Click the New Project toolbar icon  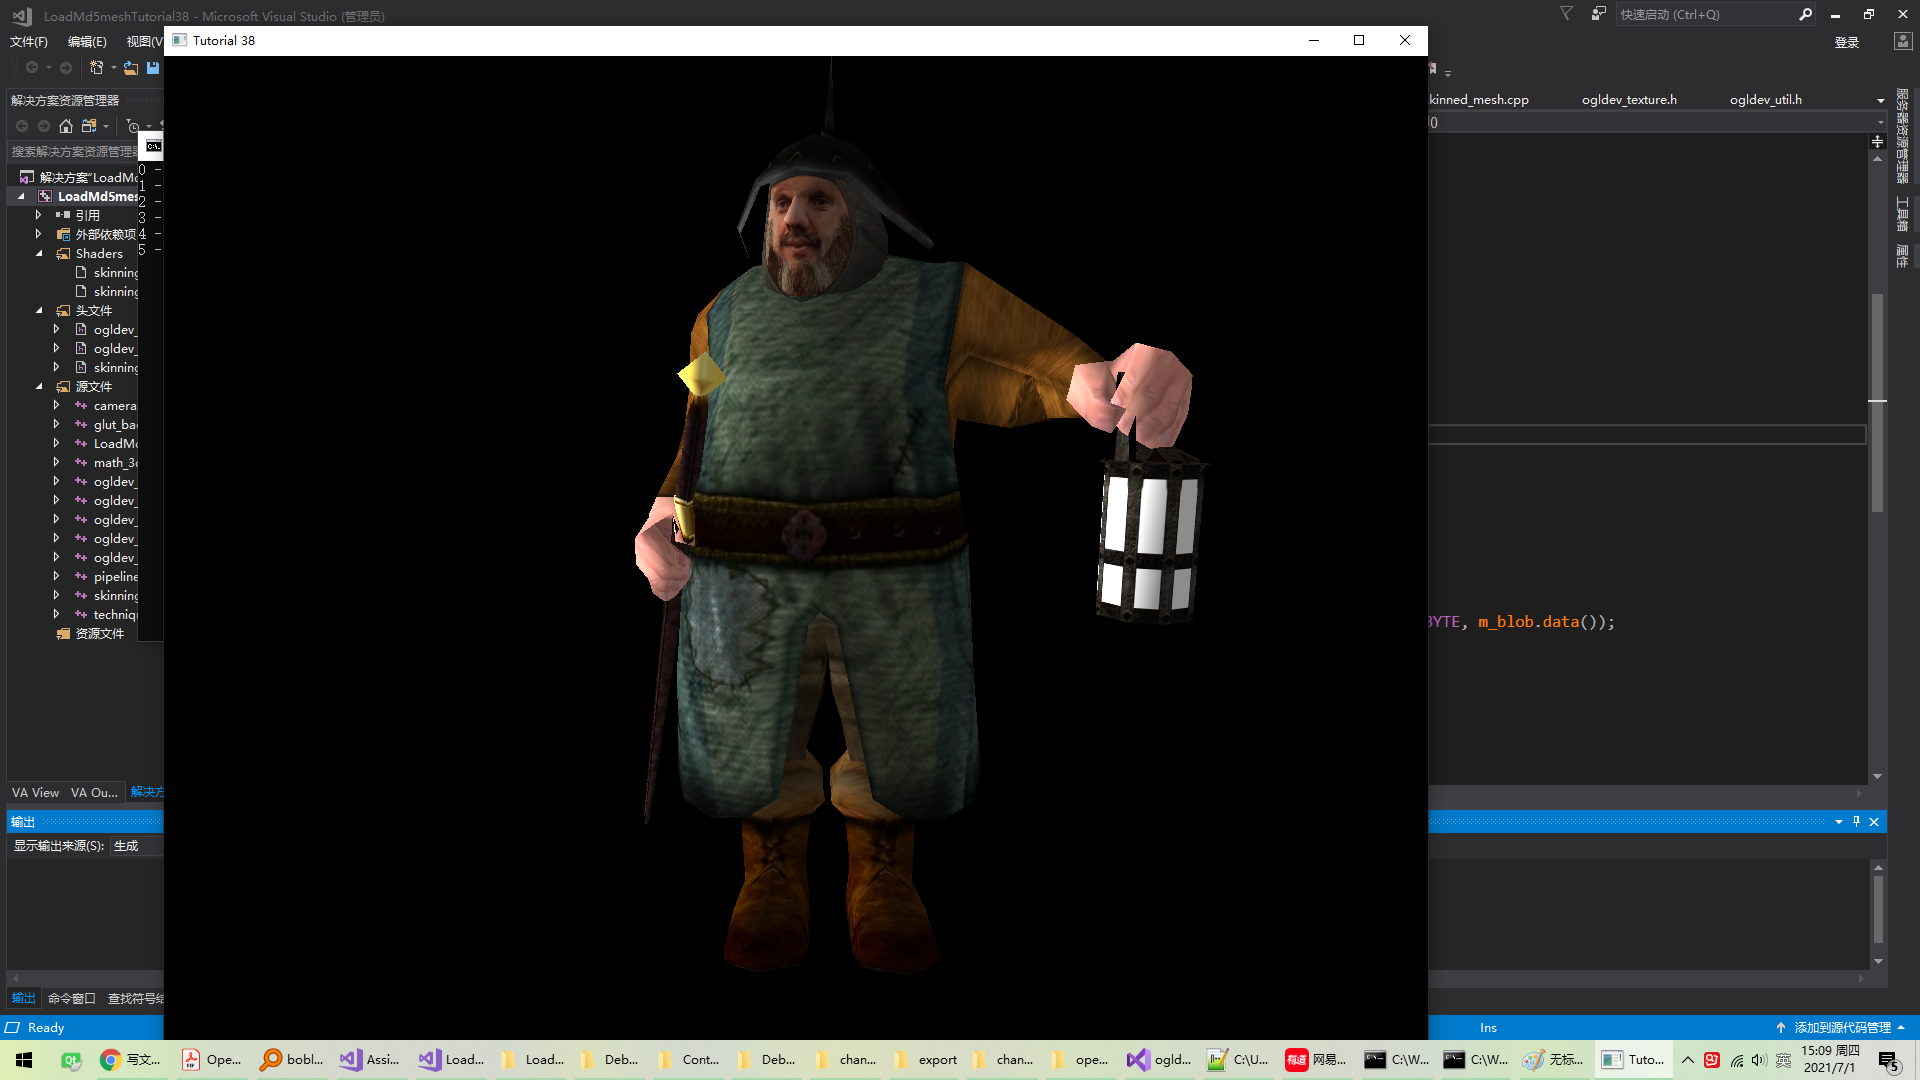click(x=97, y=68)
